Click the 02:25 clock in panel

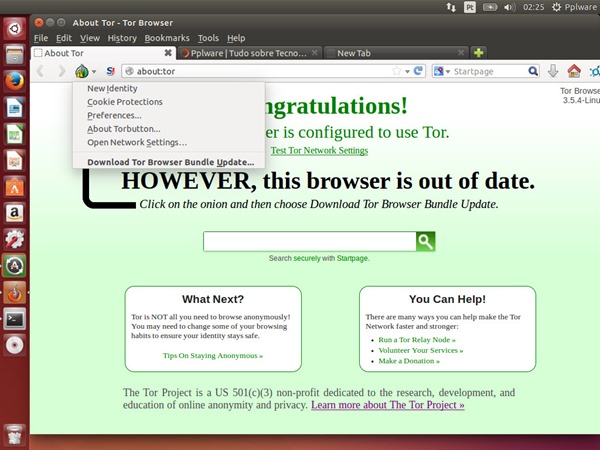tap(533, 7)
